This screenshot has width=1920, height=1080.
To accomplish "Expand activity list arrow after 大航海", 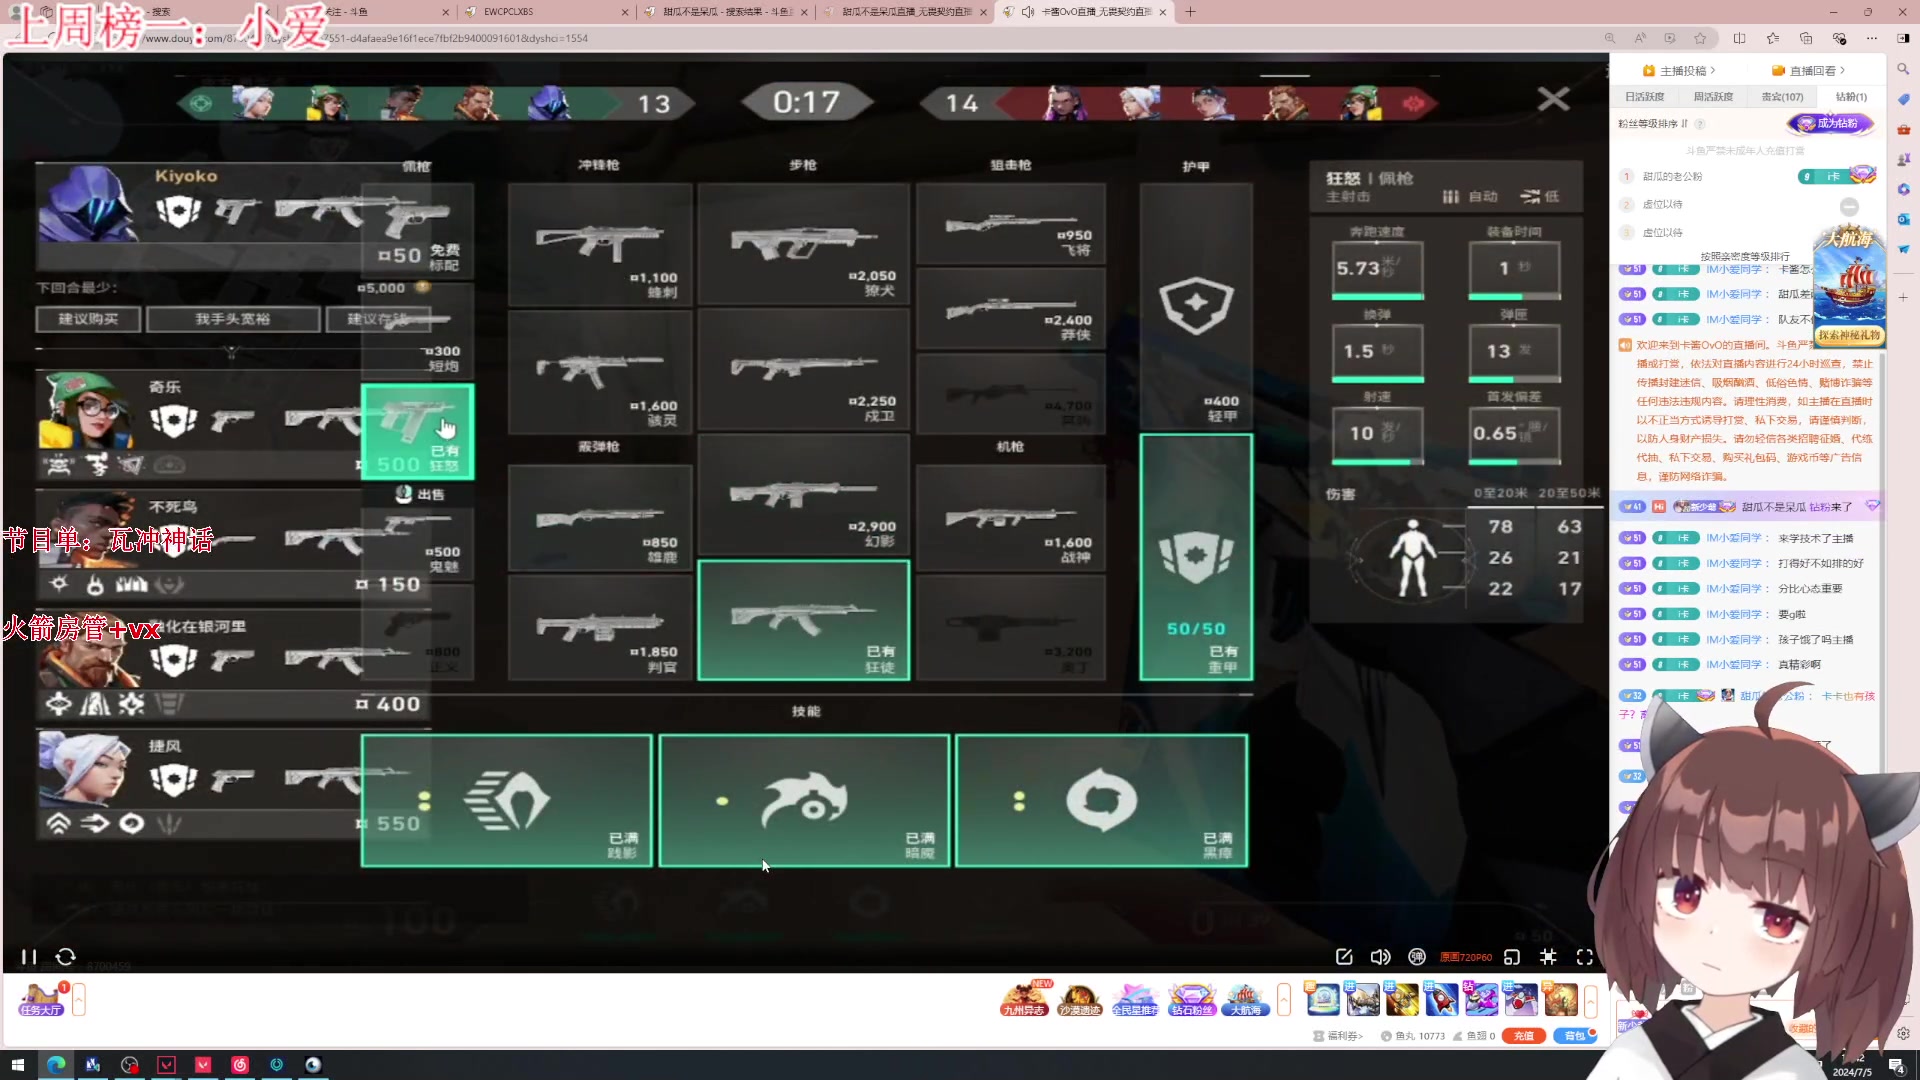I will [1284, 999].
